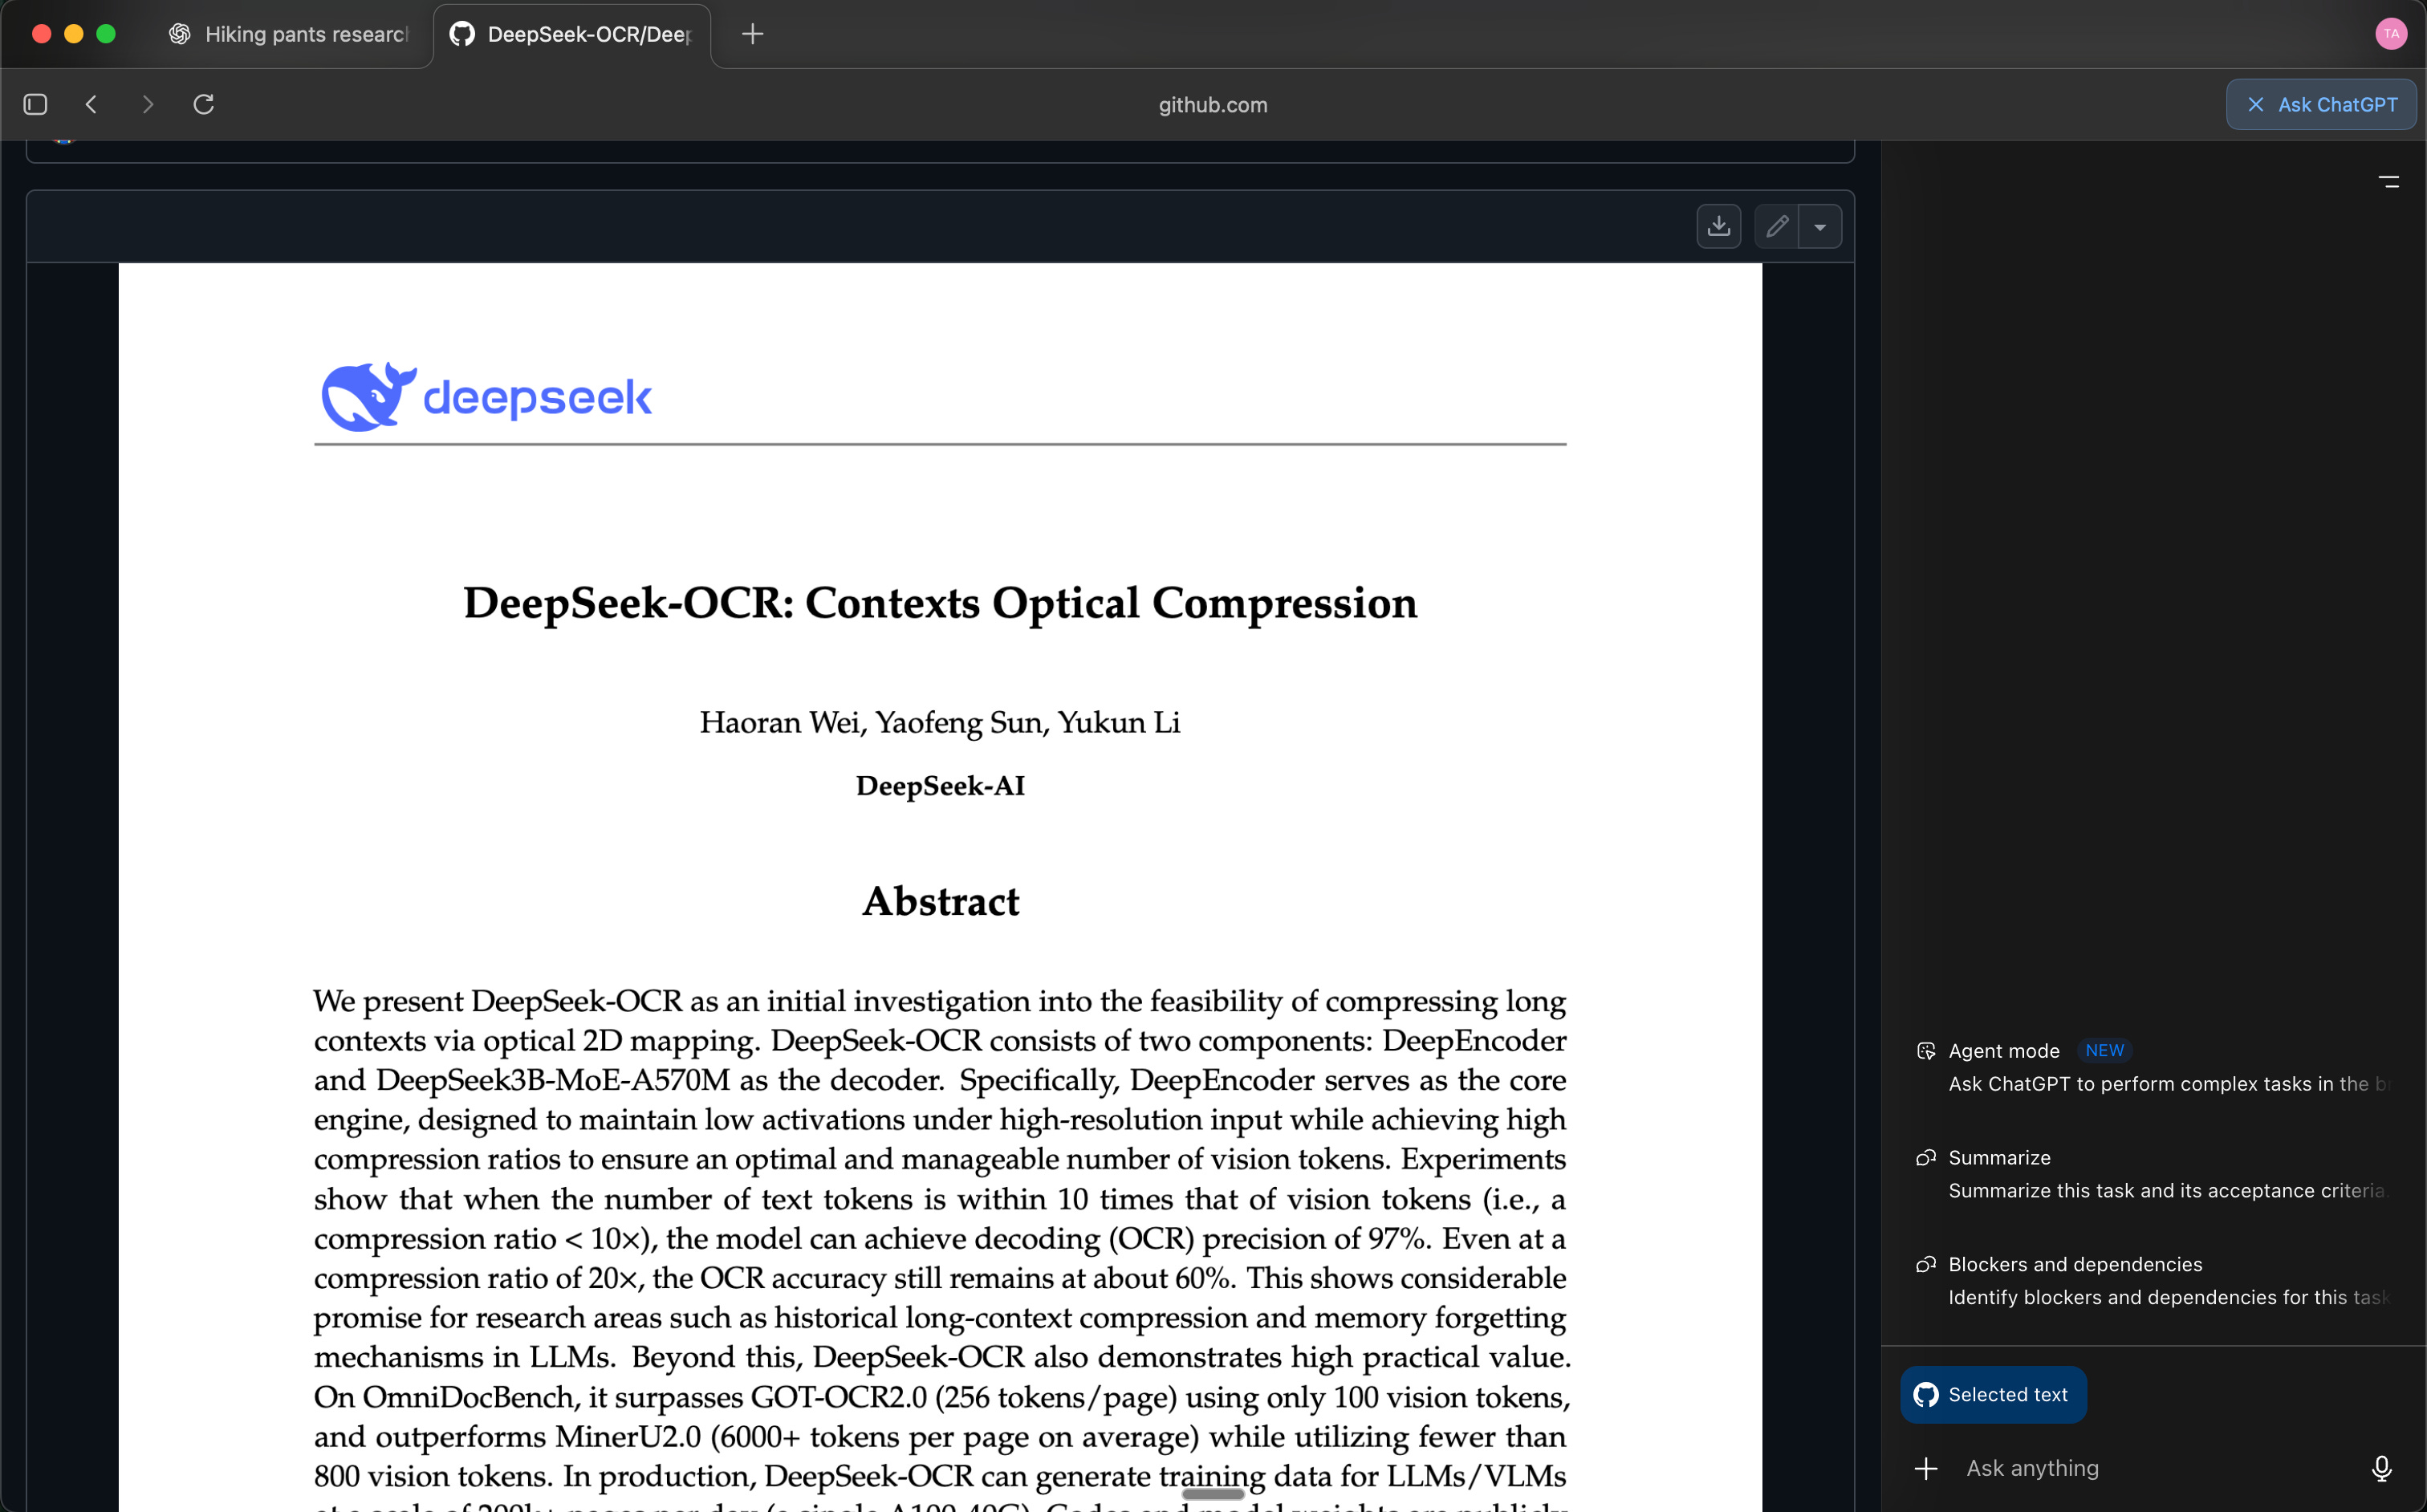
Task: Download the PDF file
Action: 1718,226
